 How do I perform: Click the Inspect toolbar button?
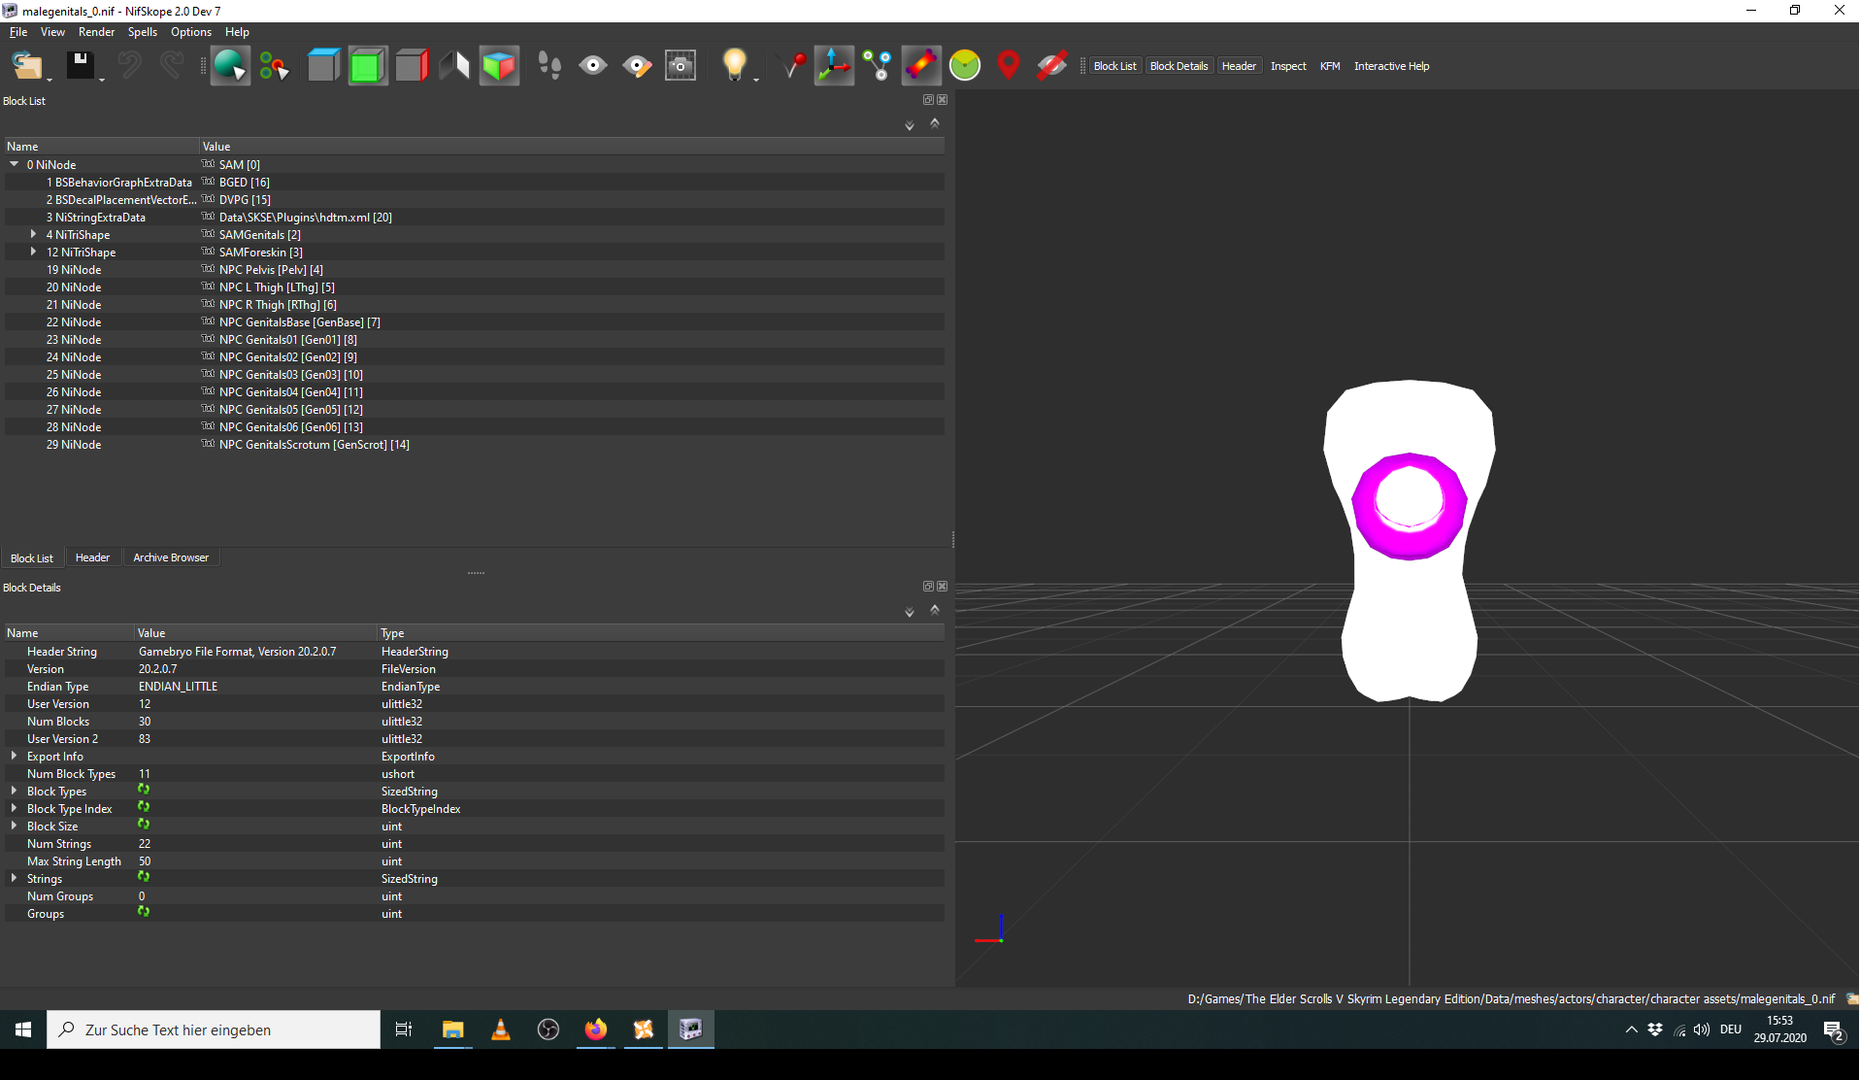(1288, 66)
